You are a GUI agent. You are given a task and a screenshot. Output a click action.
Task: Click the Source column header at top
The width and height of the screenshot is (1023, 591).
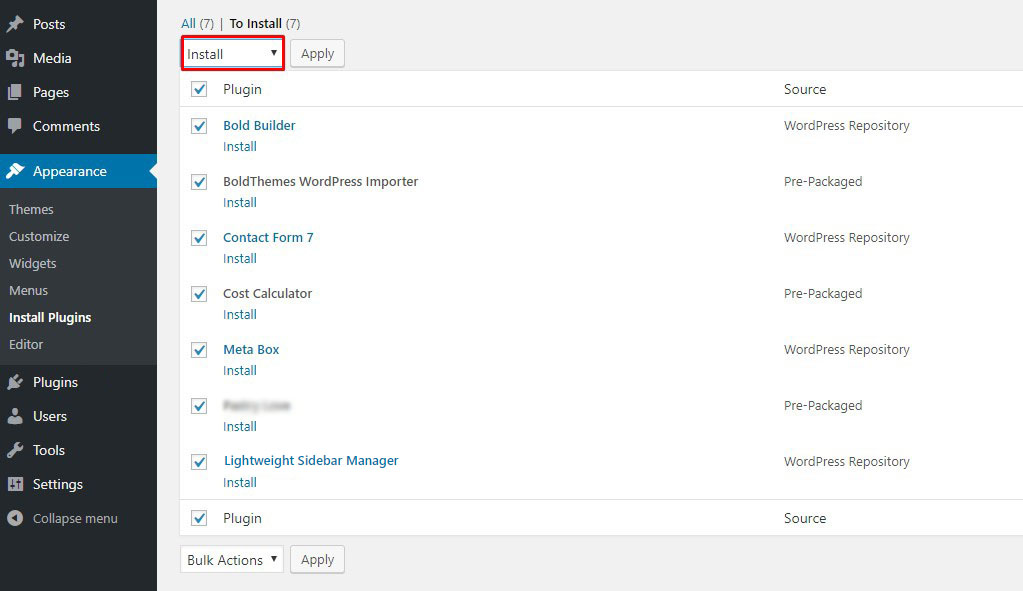(805, 89)
